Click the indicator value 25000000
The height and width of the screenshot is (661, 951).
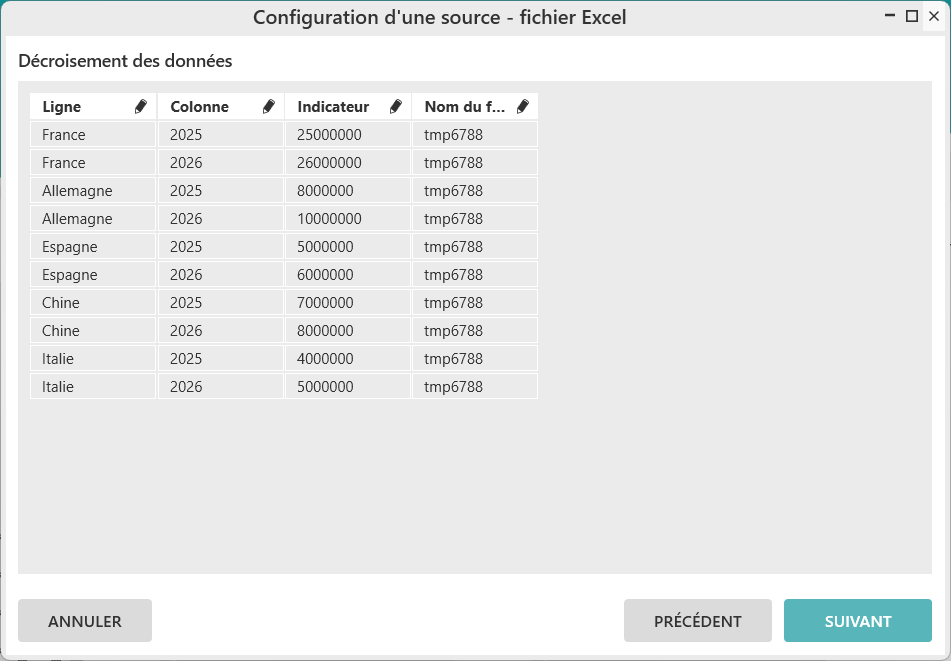[329, 135]
